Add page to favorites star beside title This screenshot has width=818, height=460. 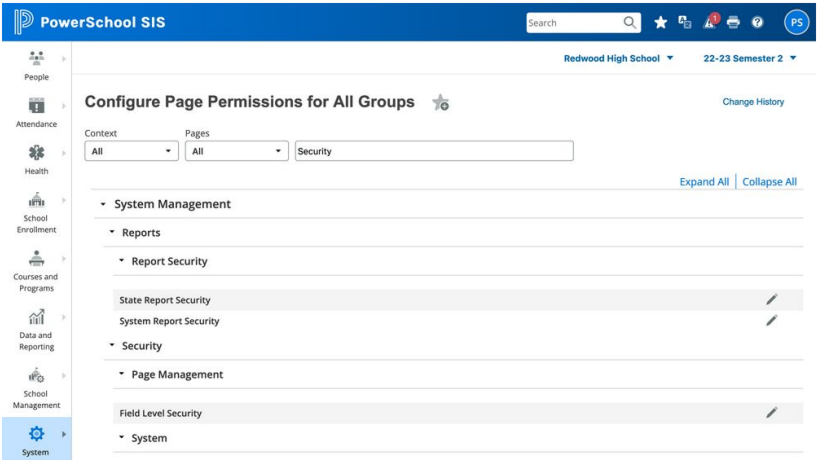point(439,103)
